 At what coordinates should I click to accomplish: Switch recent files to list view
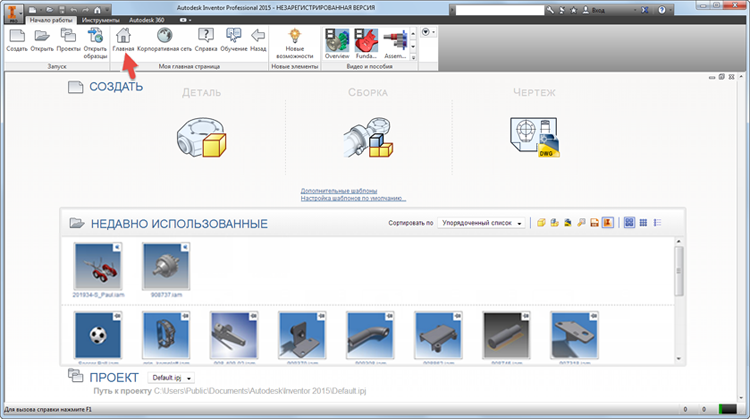(657, 222)
